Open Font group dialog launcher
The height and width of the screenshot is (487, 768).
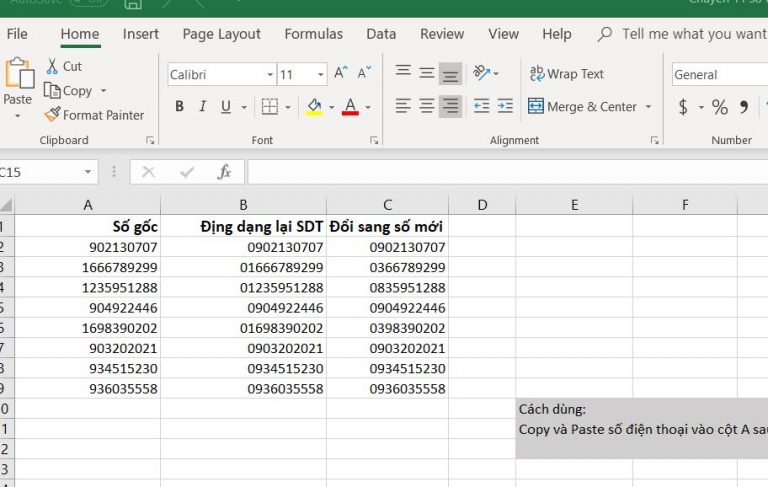pyautogui.click(x=374, y=141)
